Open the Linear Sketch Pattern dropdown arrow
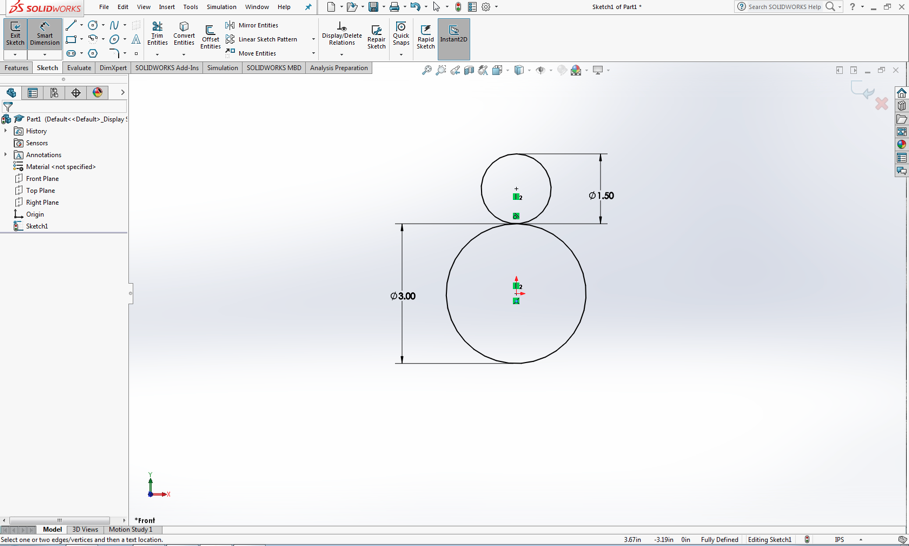 pyautogui.click(x=314, y=39)
